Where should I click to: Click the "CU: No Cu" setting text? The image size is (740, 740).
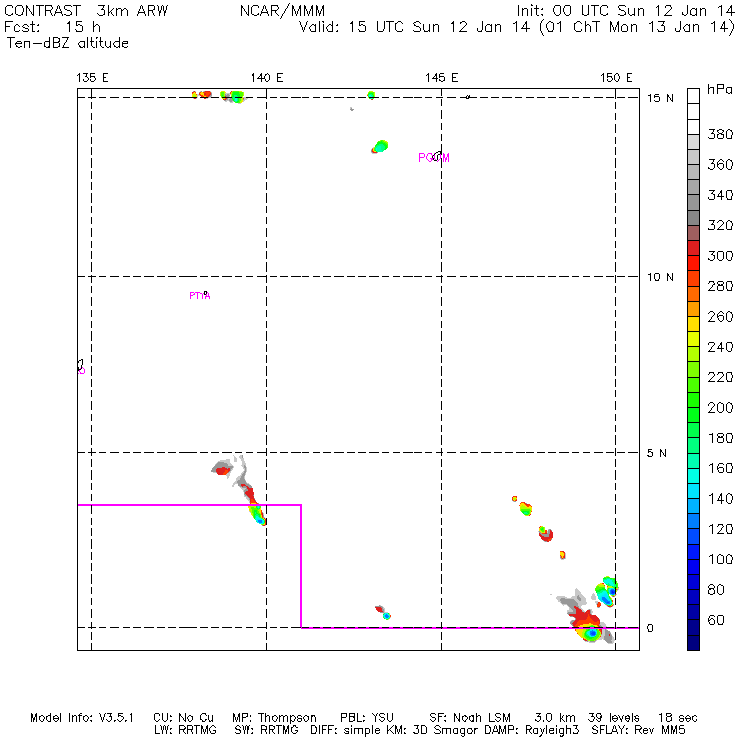(183, 718)
